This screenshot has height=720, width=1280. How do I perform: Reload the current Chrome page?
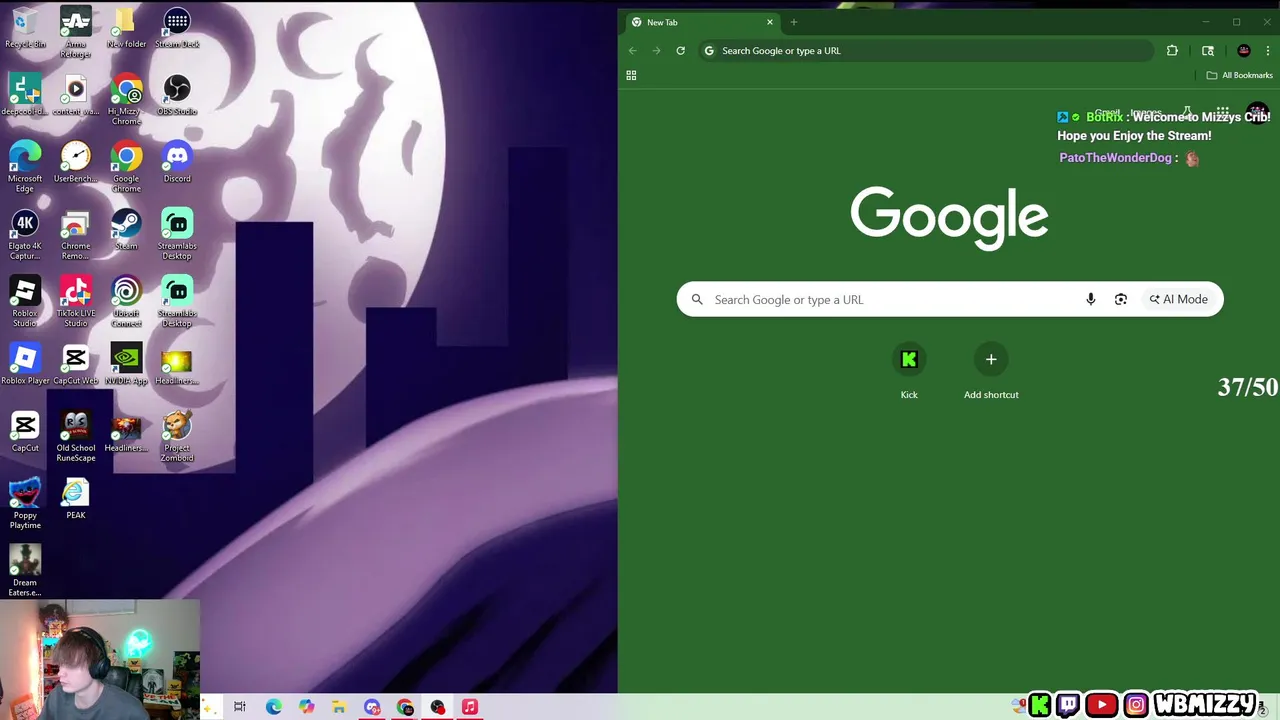coord(680,50)
